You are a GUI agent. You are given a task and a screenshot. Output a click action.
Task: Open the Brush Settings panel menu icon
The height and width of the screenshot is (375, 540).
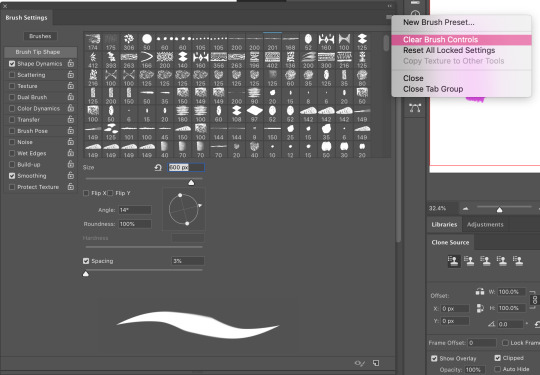tap(389, 17)
